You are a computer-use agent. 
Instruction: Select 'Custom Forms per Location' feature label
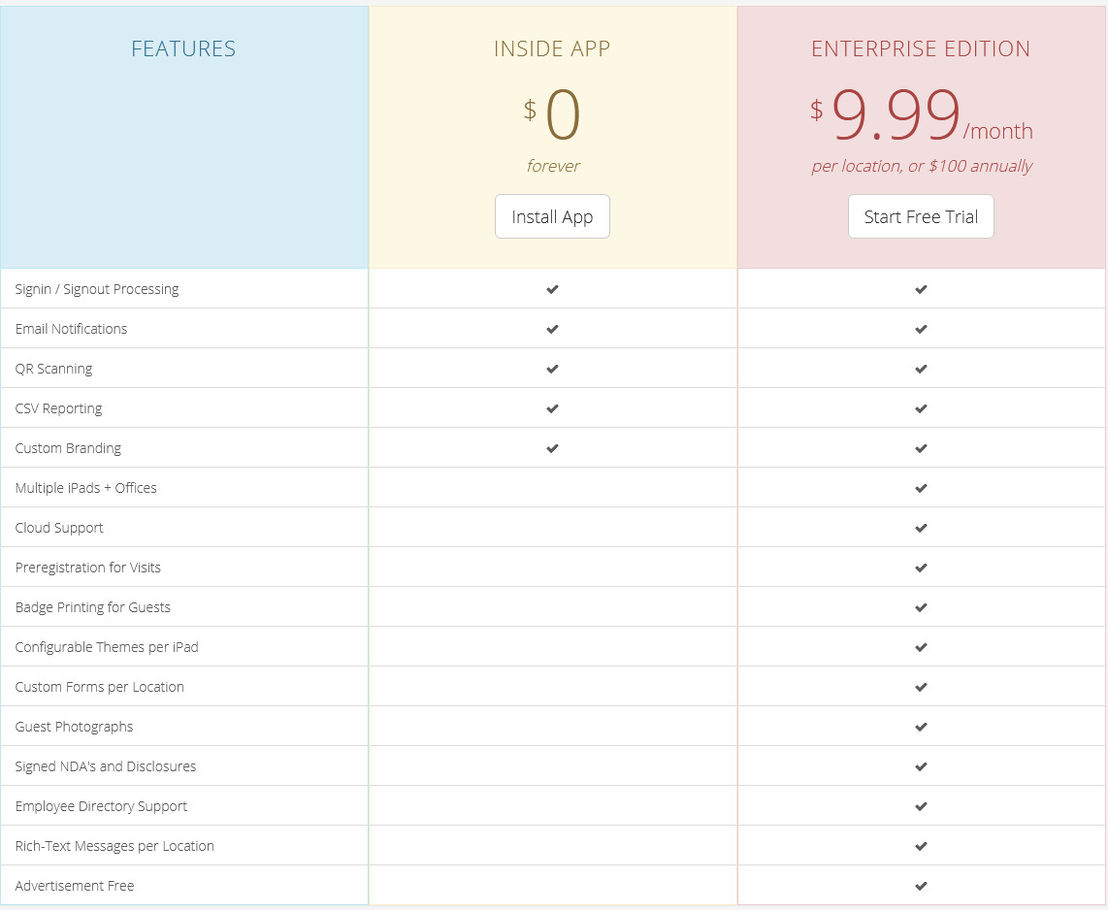[x=100, y=687]
